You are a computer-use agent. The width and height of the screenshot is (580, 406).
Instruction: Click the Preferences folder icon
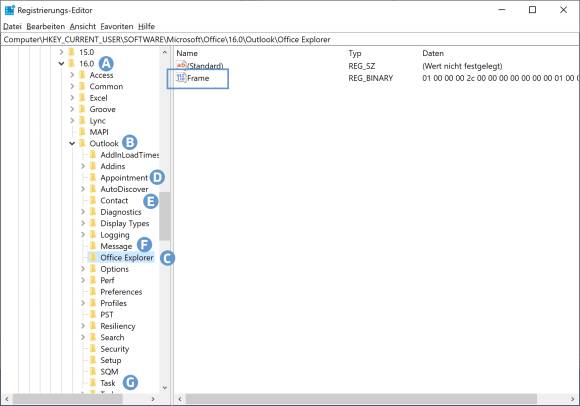93,292
